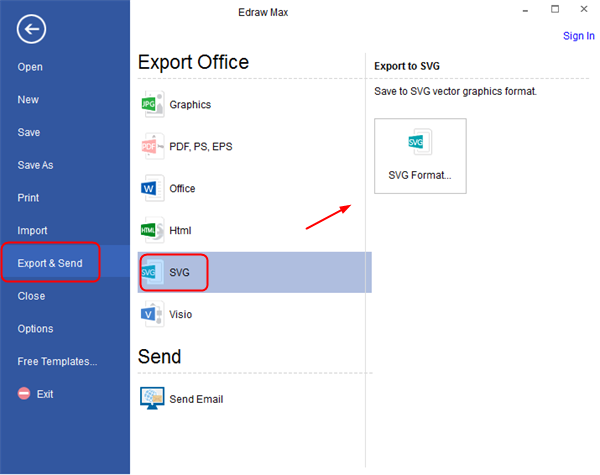600x475 pixels.
Task: Click the HTML export icon
Action: click(x=152, y=230)
